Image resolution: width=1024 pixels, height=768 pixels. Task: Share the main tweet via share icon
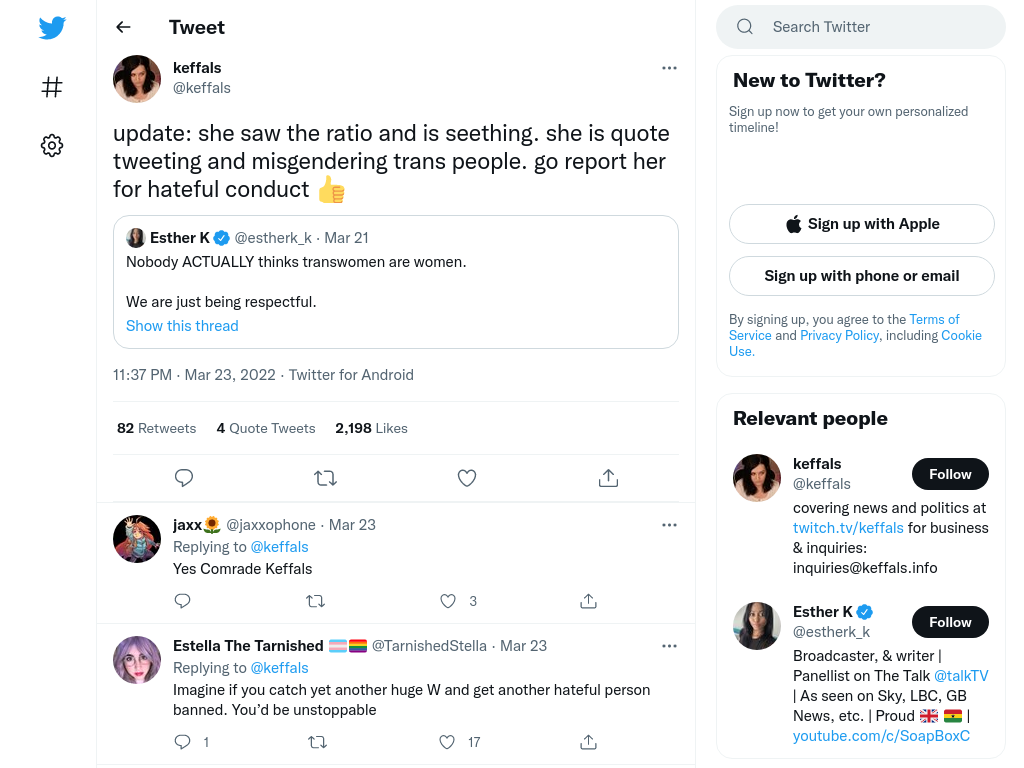[x=608, y=478]
